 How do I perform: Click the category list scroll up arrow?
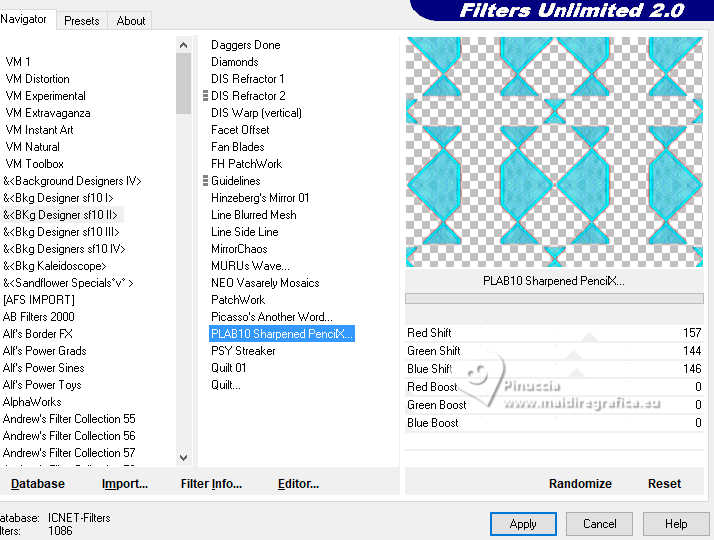[184, 45]
